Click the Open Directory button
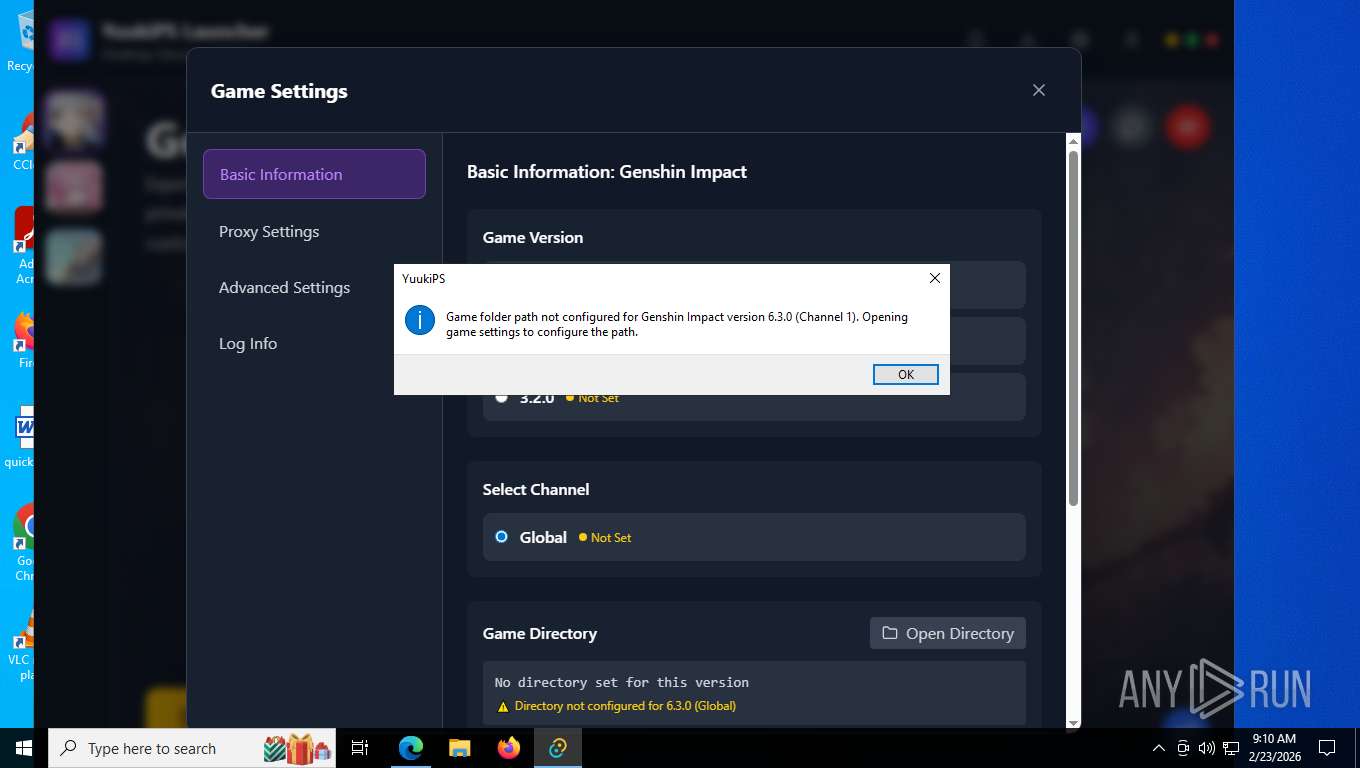This screenshot has width=1360, height=768. 947,633
